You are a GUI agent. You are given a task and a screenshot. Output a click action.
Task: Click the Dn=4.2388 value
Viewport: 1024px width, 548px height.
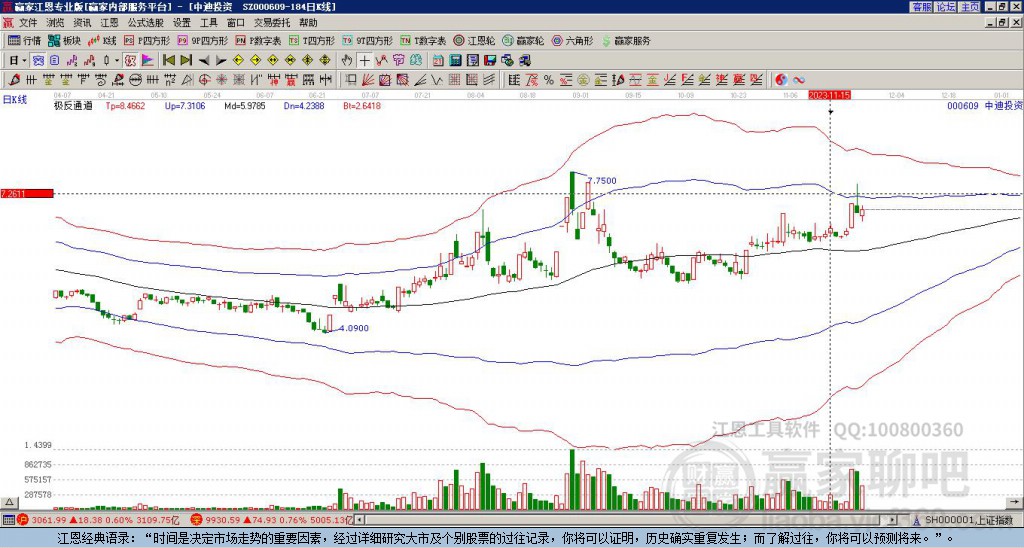click(x=304, y=106)
